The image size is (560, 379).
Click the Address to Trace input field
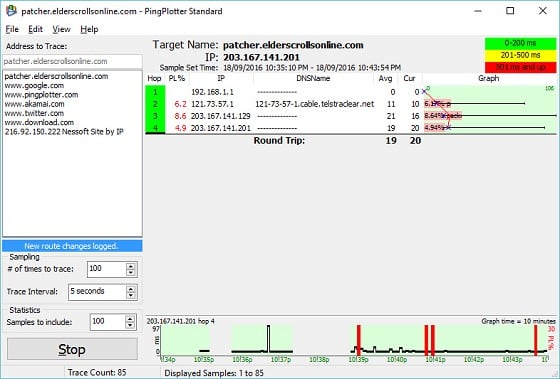[72, 61]
